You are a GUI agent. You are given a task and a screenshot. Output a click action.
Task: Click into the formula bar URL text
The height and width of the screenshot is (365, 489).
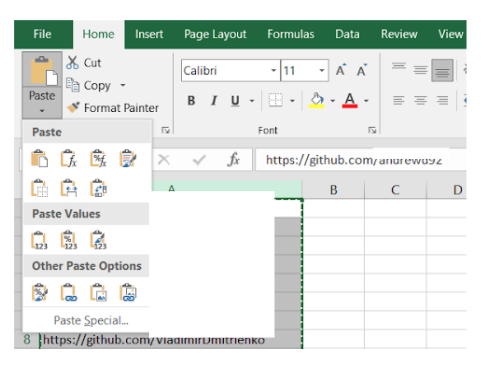point(354,160)
